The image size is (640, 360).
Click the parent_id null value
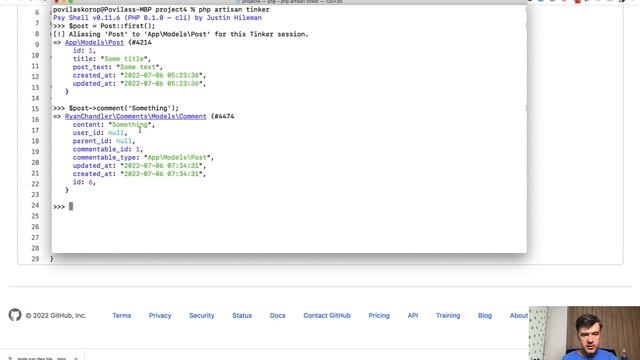click(124, 141)
